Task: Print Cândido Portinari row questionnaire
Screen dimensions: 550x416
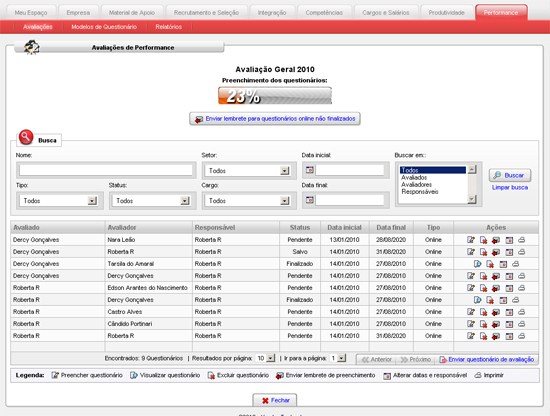Action: (522, 324)
